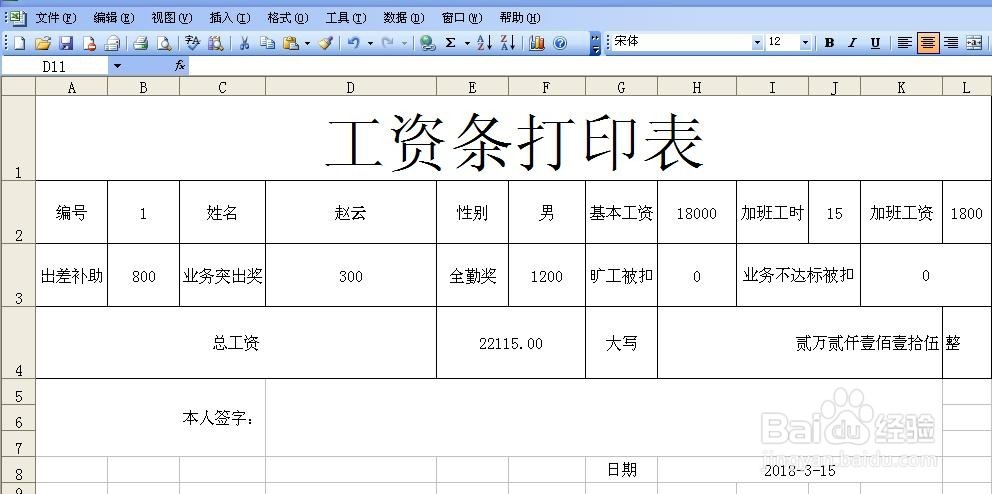This screenshot has width=992, height=494.
Task: Open the Undo history dropdown arrow
Action: coord(370,43)
